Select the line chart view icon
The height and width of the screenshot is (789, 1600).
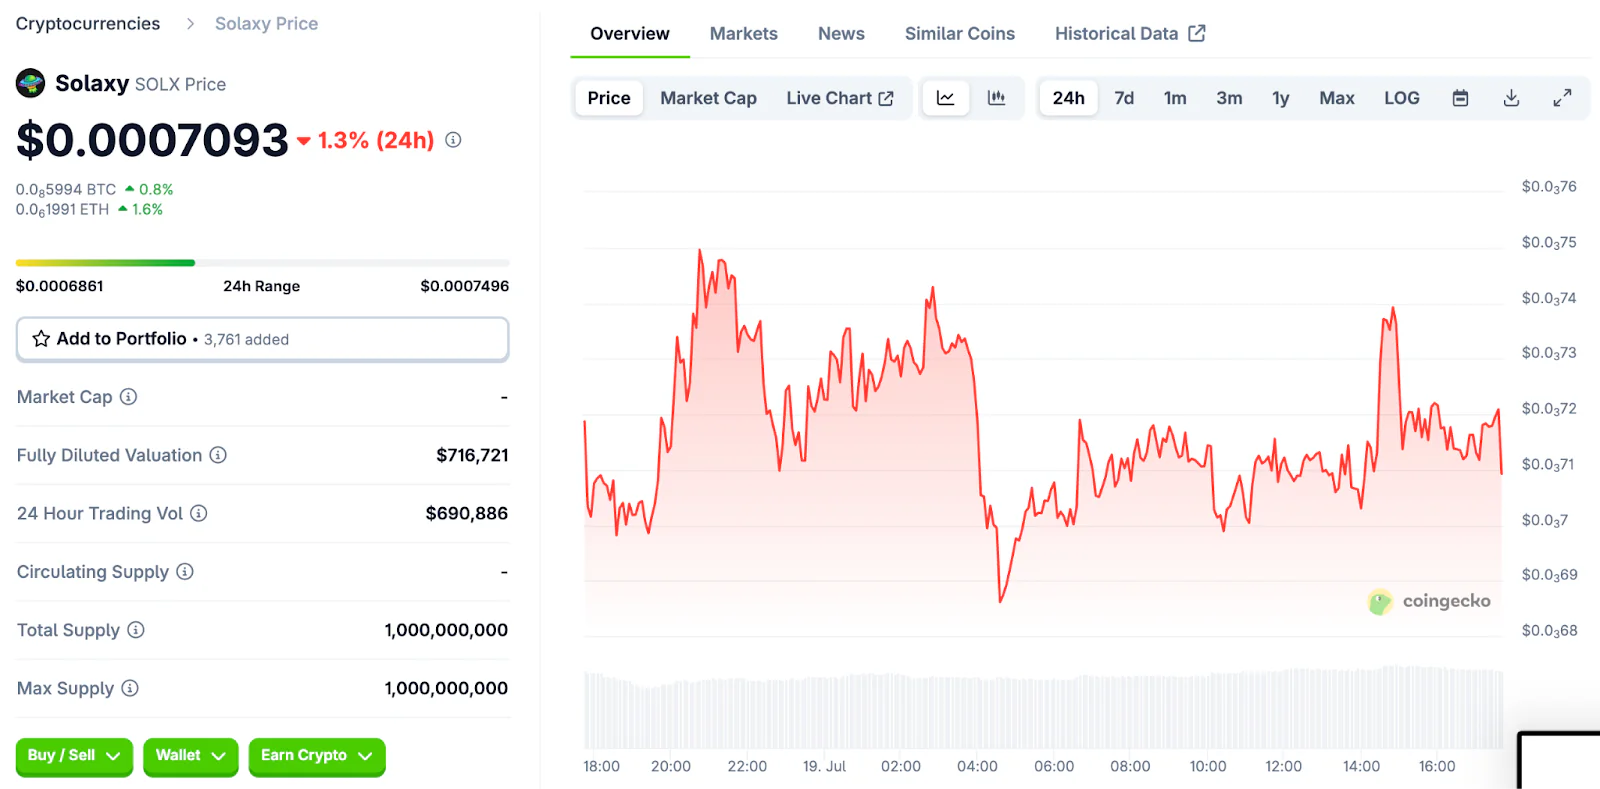[945, 98]
